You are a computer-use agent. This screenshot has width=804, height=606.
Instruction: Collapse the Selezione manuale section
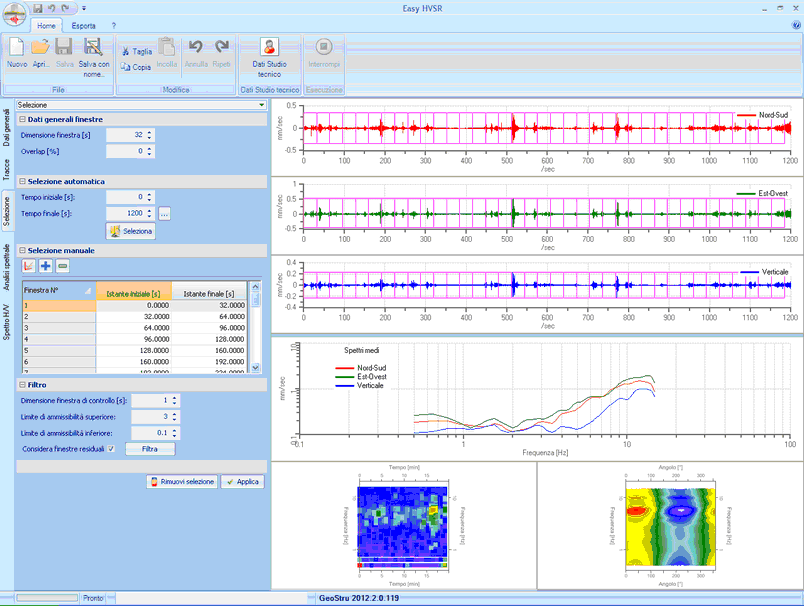tap(22, 250)
